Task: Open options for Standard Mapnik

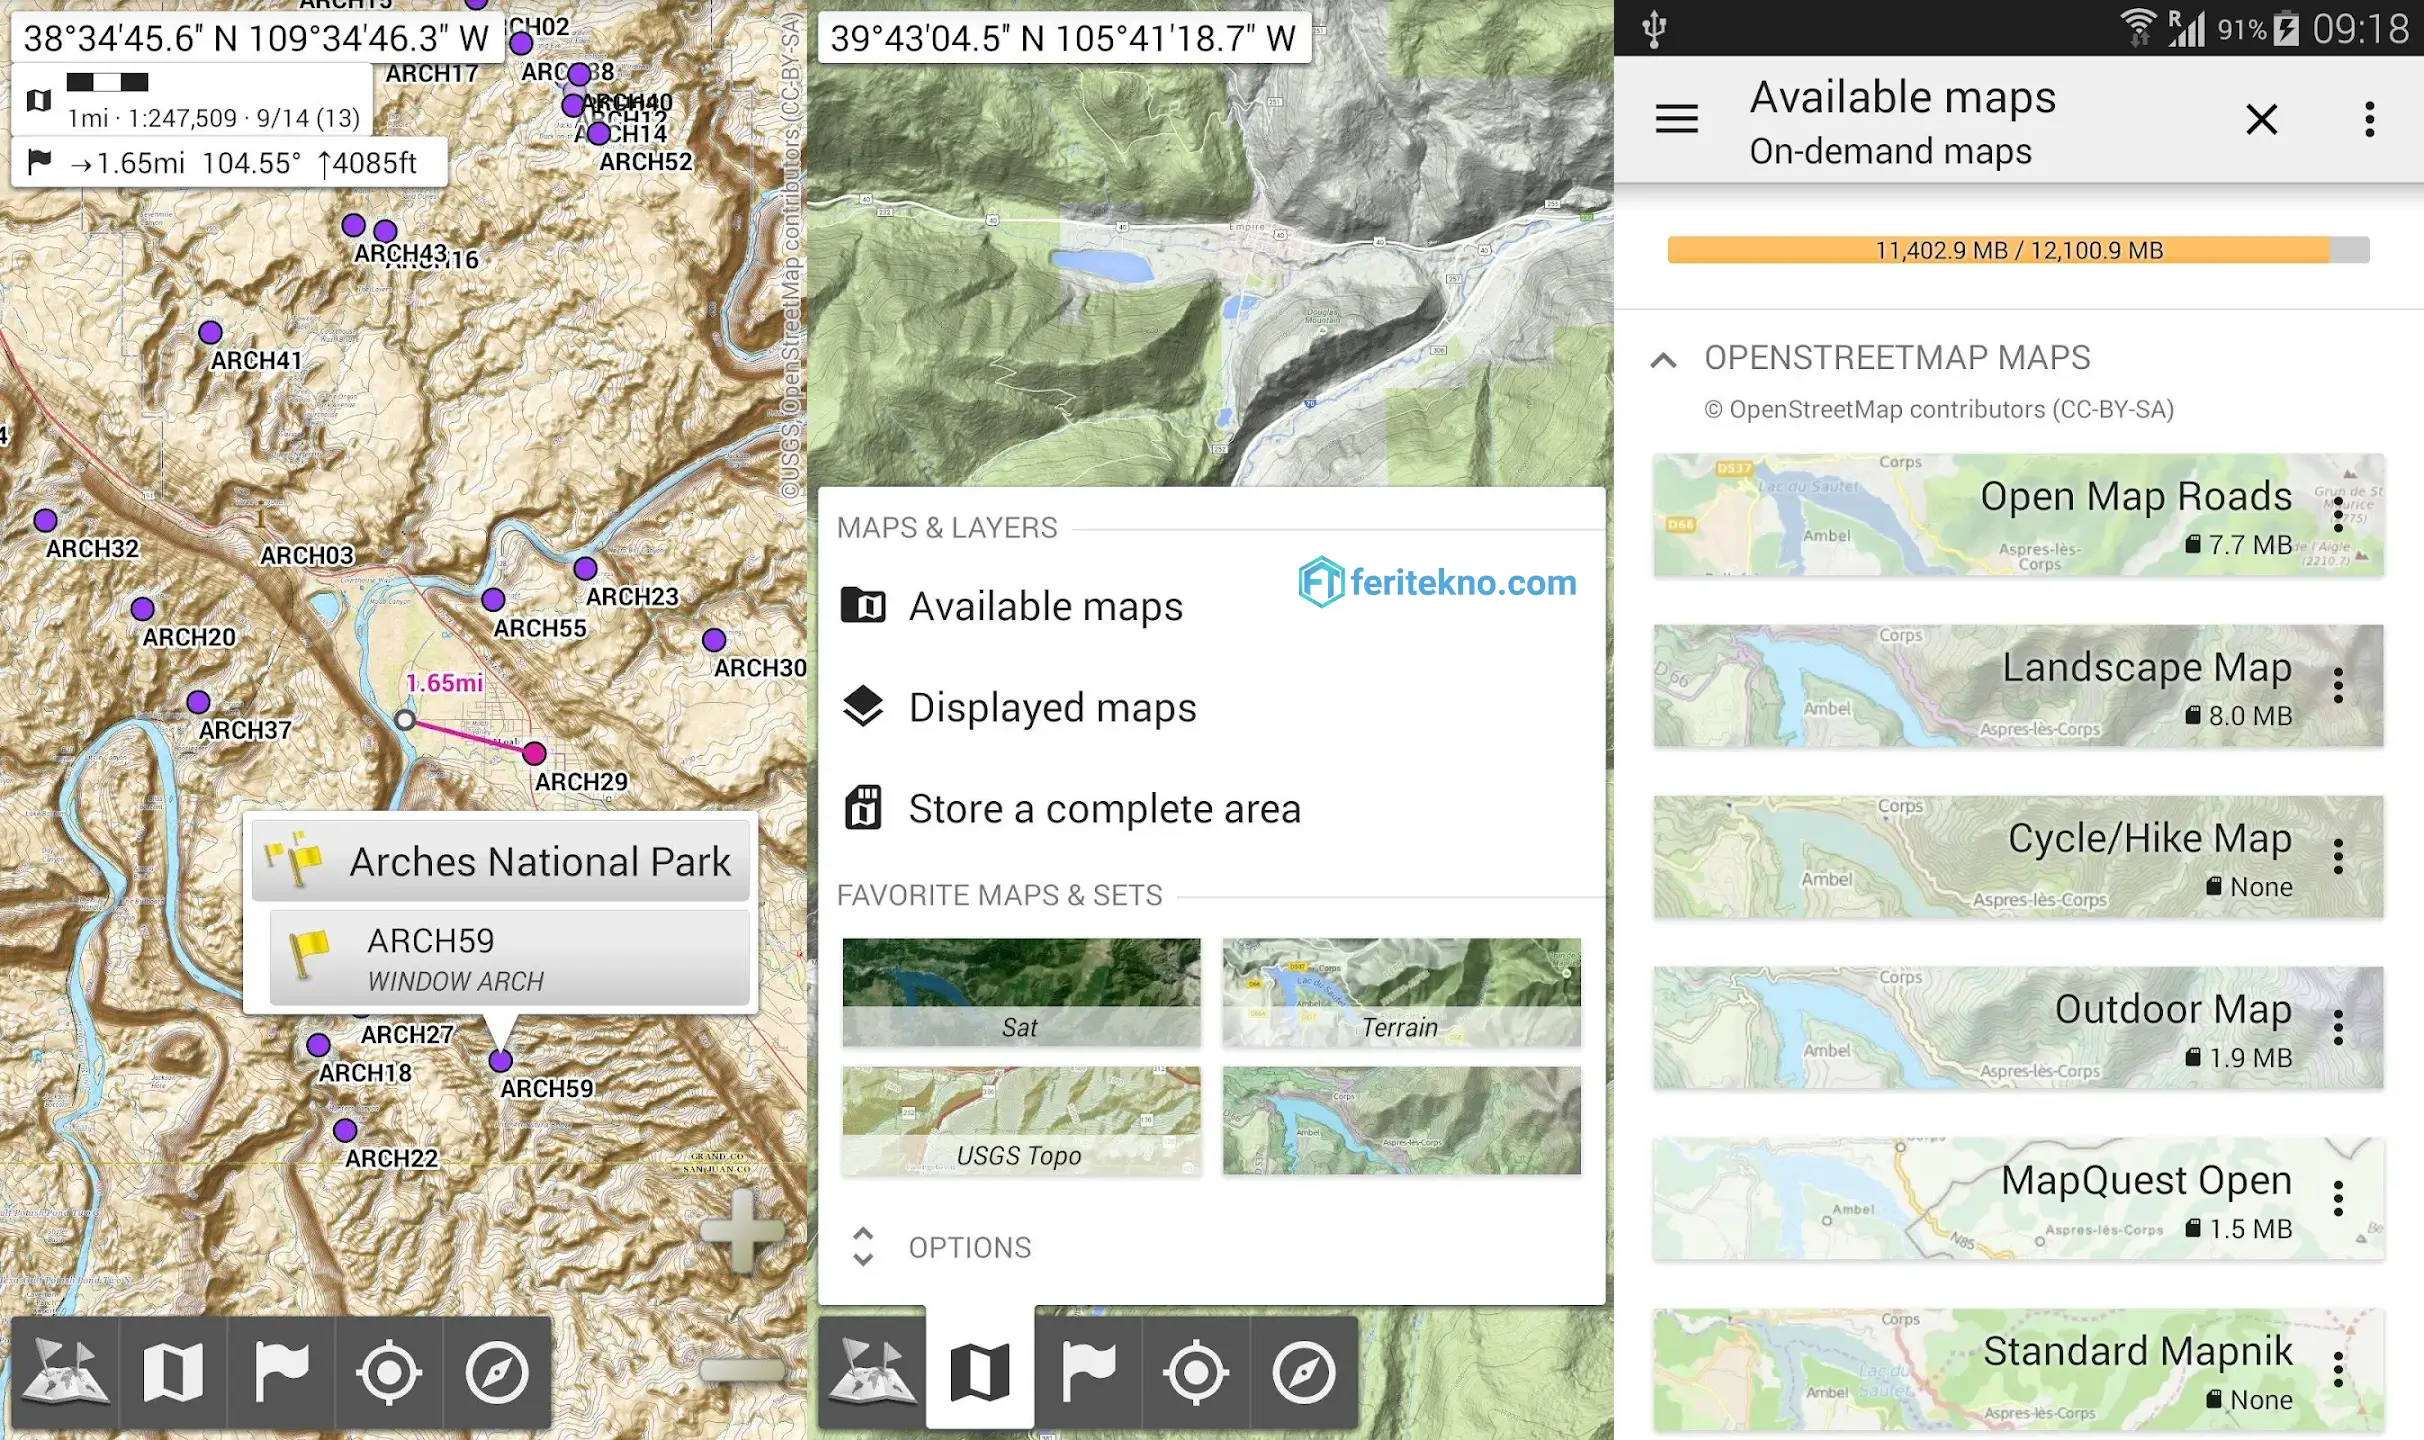Action: tap(2338, 1370)
